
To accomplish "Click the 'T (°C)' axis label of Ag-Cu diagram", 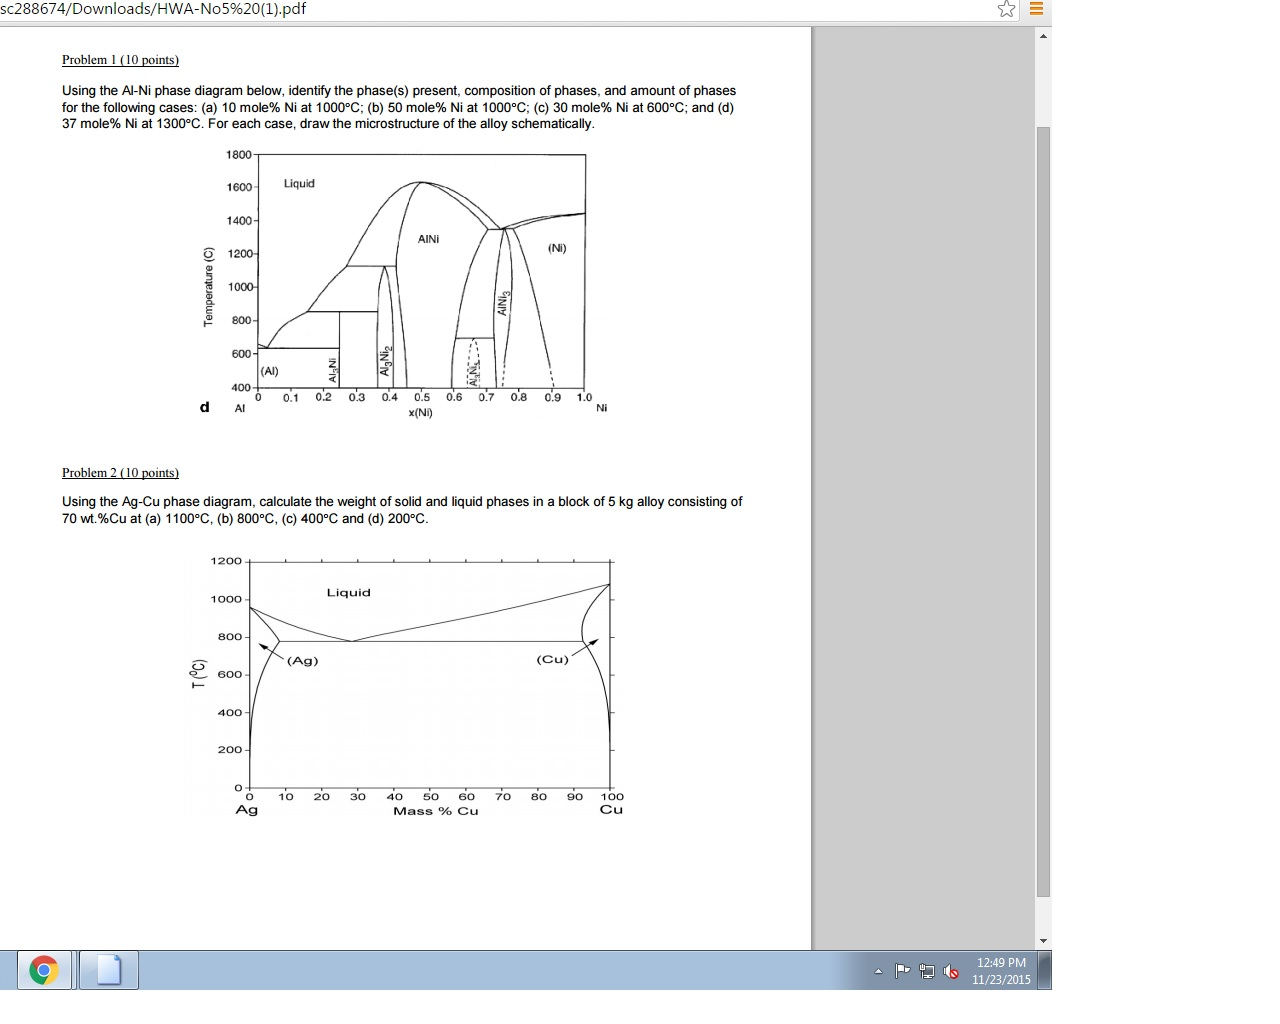I will point(199,674).
